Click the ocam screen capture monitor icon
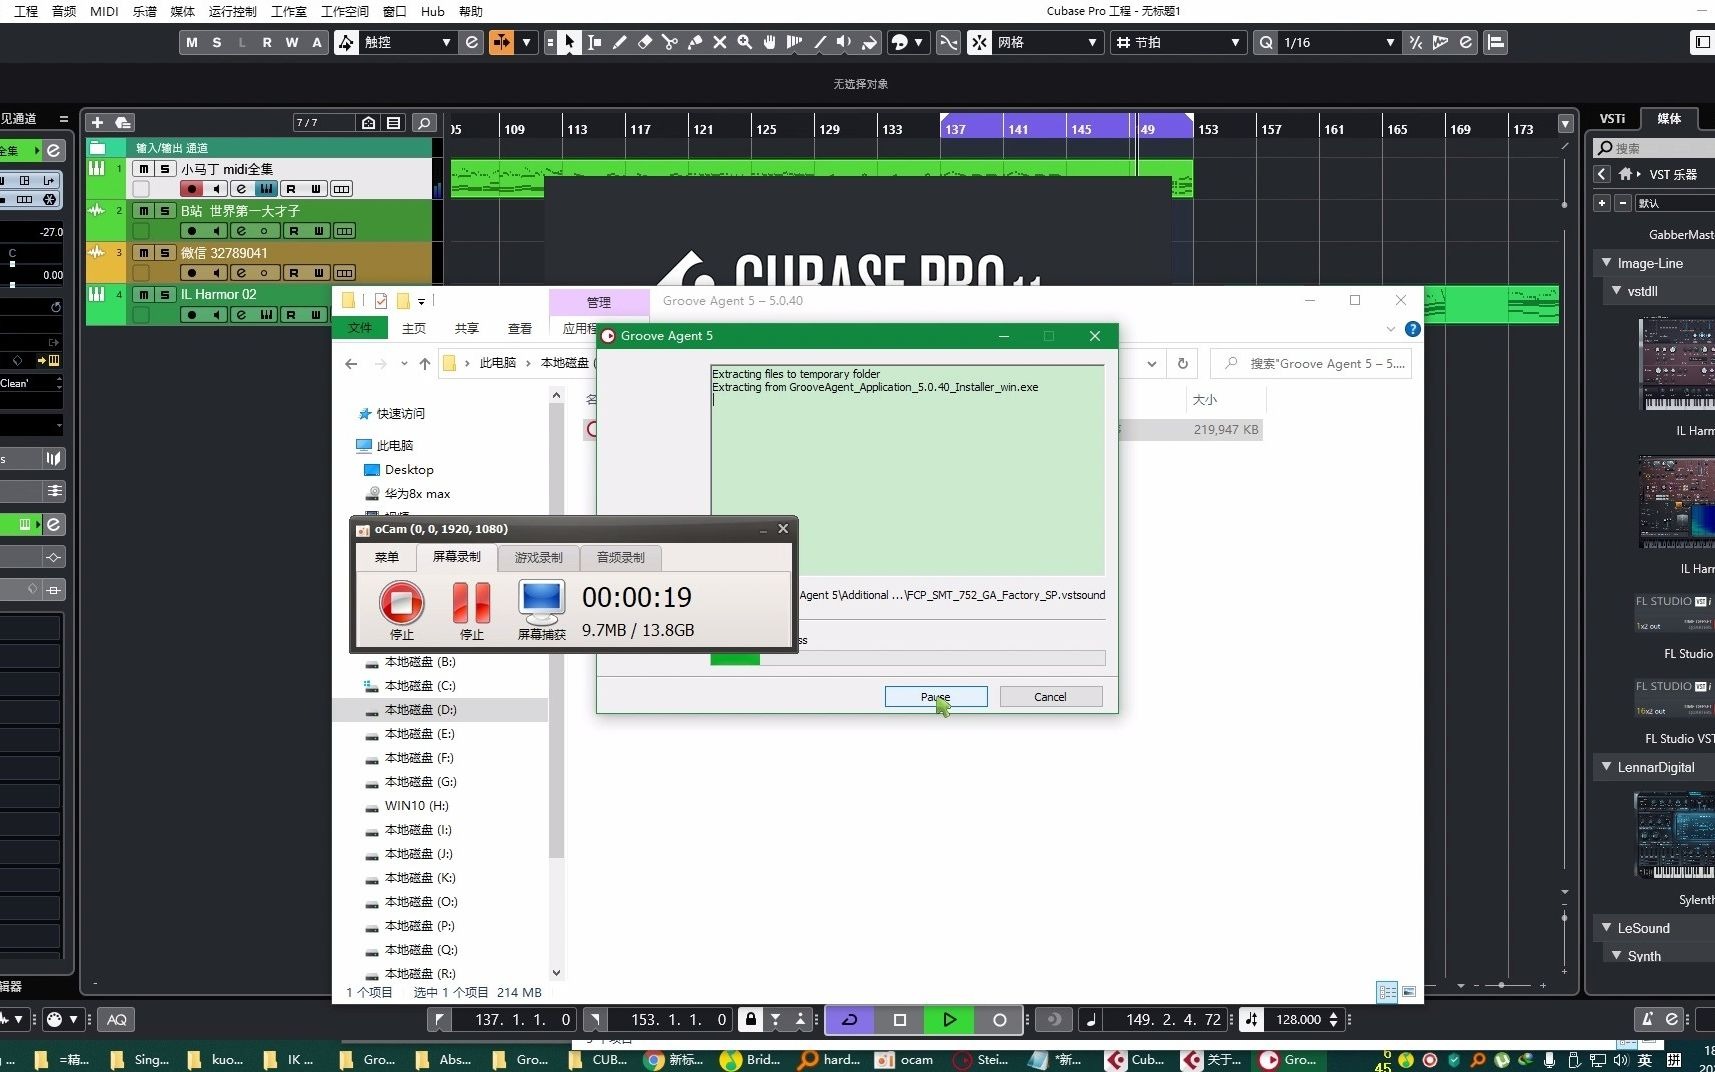The image size is (1715, 1072). pos(541,601)
